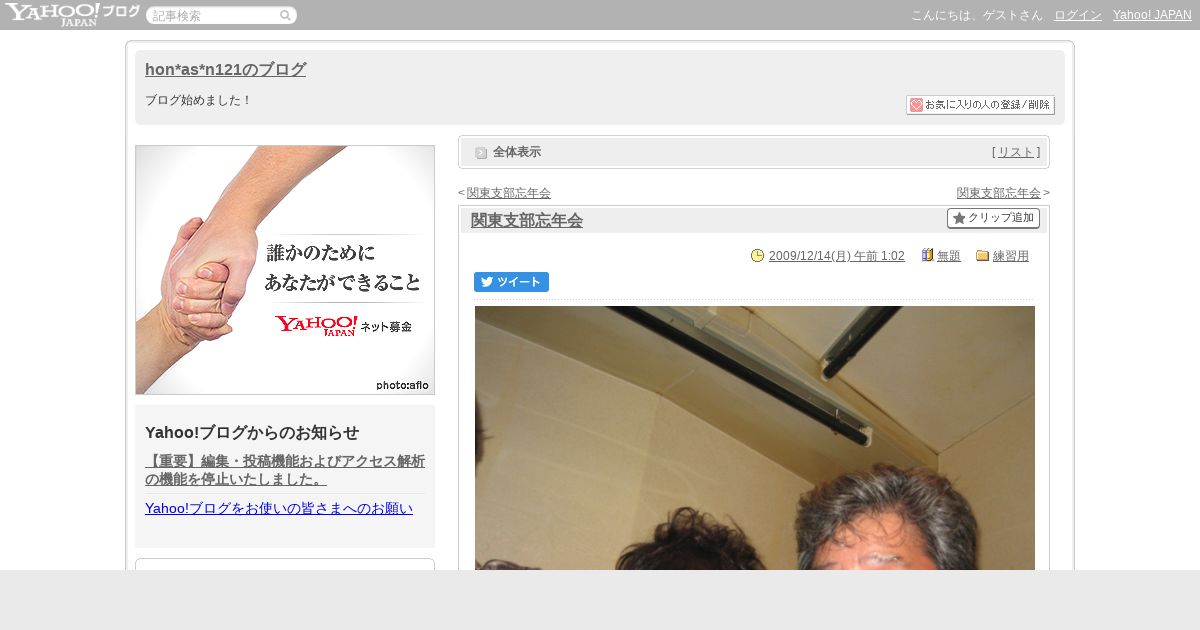Click the clock icon beside the date
The image size is (1200, 630).
[x=757, y=255]
